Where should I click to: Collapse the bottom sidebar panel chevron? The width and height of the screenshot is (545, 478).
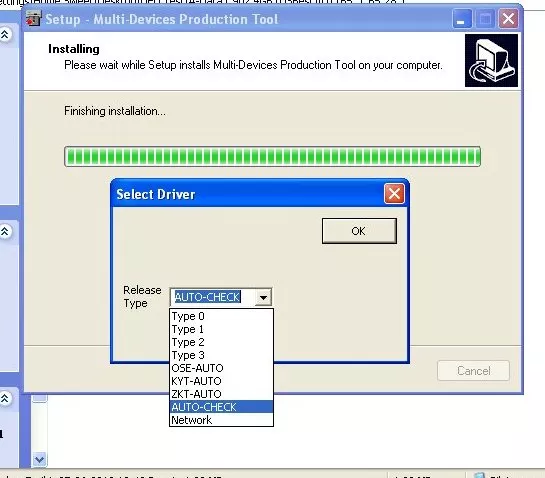(5, 398)
